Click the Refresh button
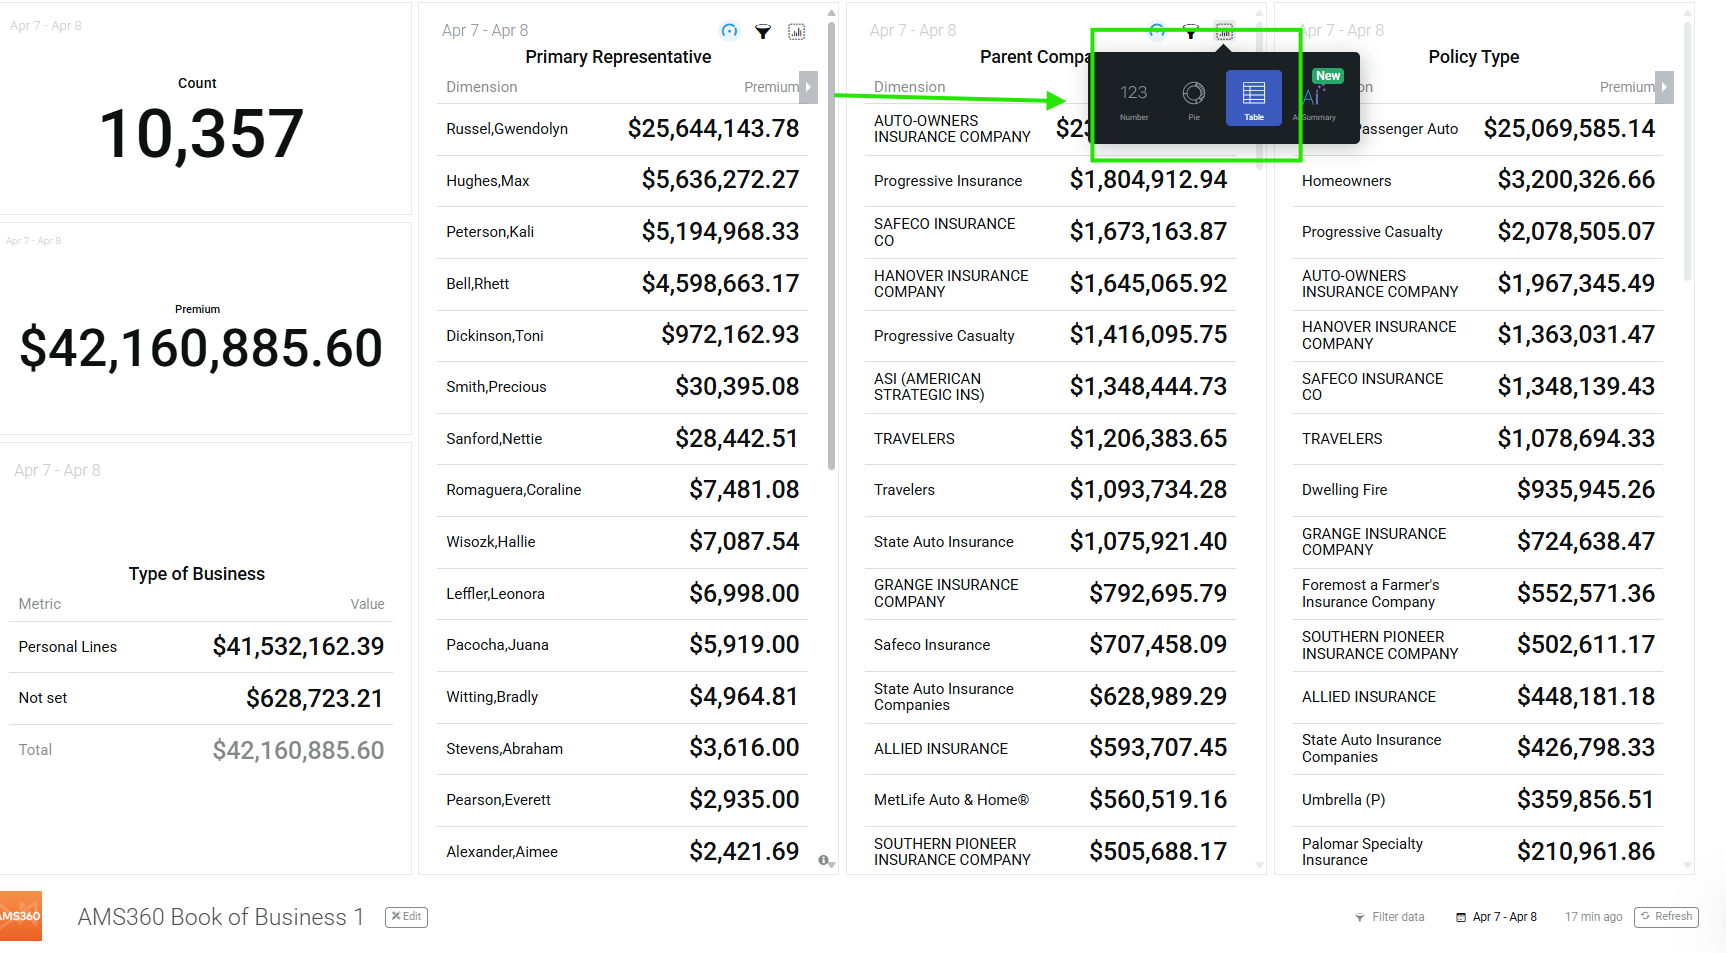This screenshot has height=953, width=1726. click(x=1666, y=917)
